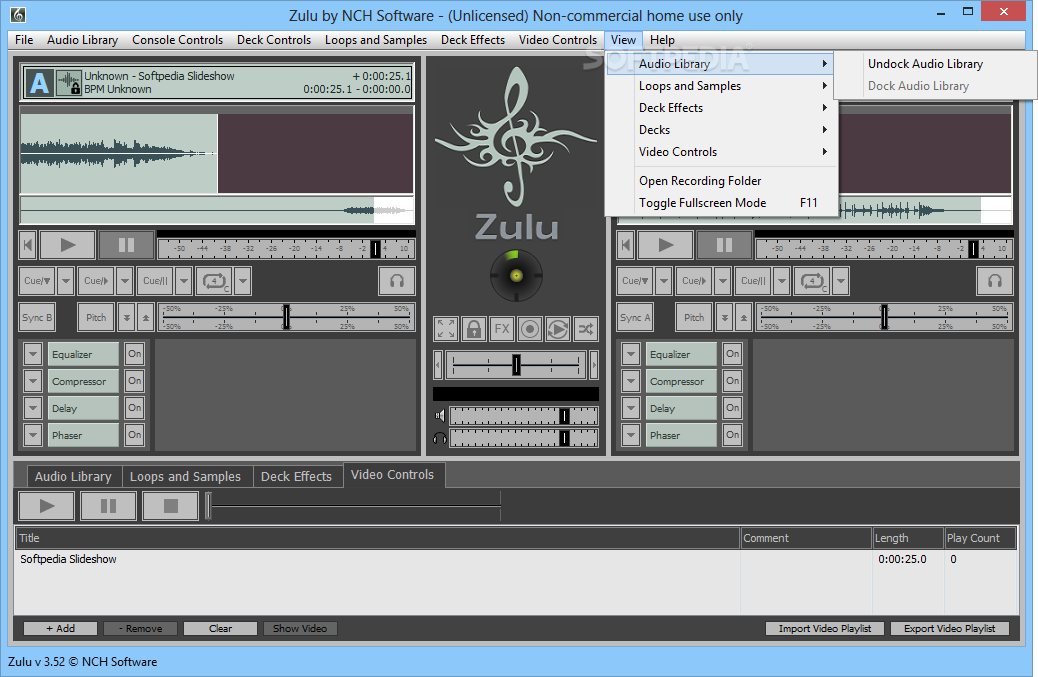Pause Deck B

coord(724,245)
